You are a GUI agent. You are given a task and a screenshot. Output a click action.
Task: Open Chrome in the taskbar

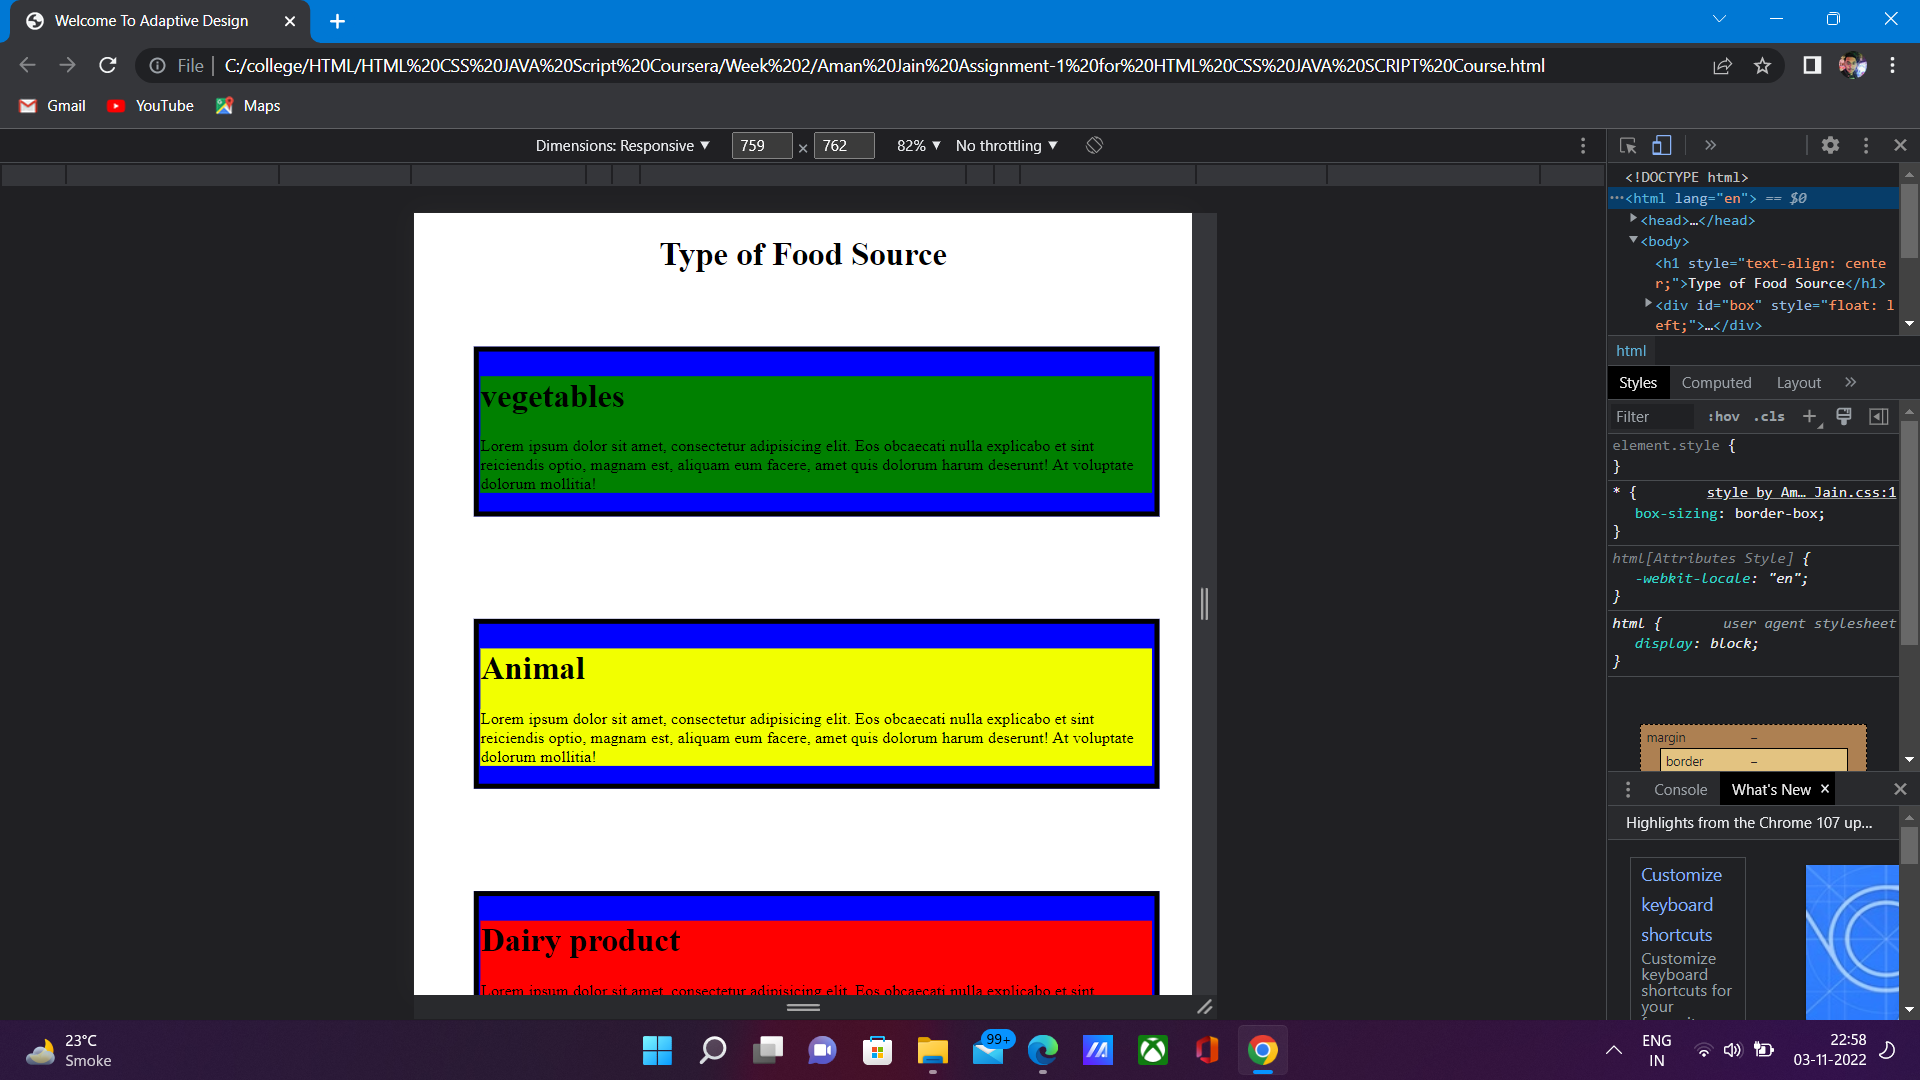coord(1262,1050)
